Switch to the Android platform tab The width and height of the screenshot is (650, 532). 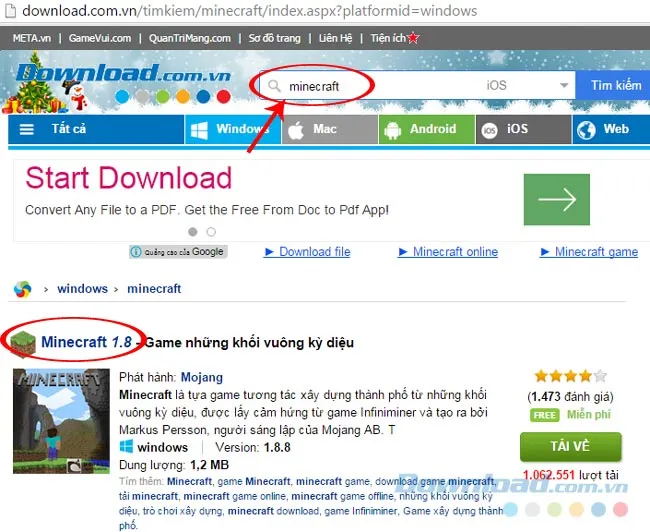click(422, 129)
